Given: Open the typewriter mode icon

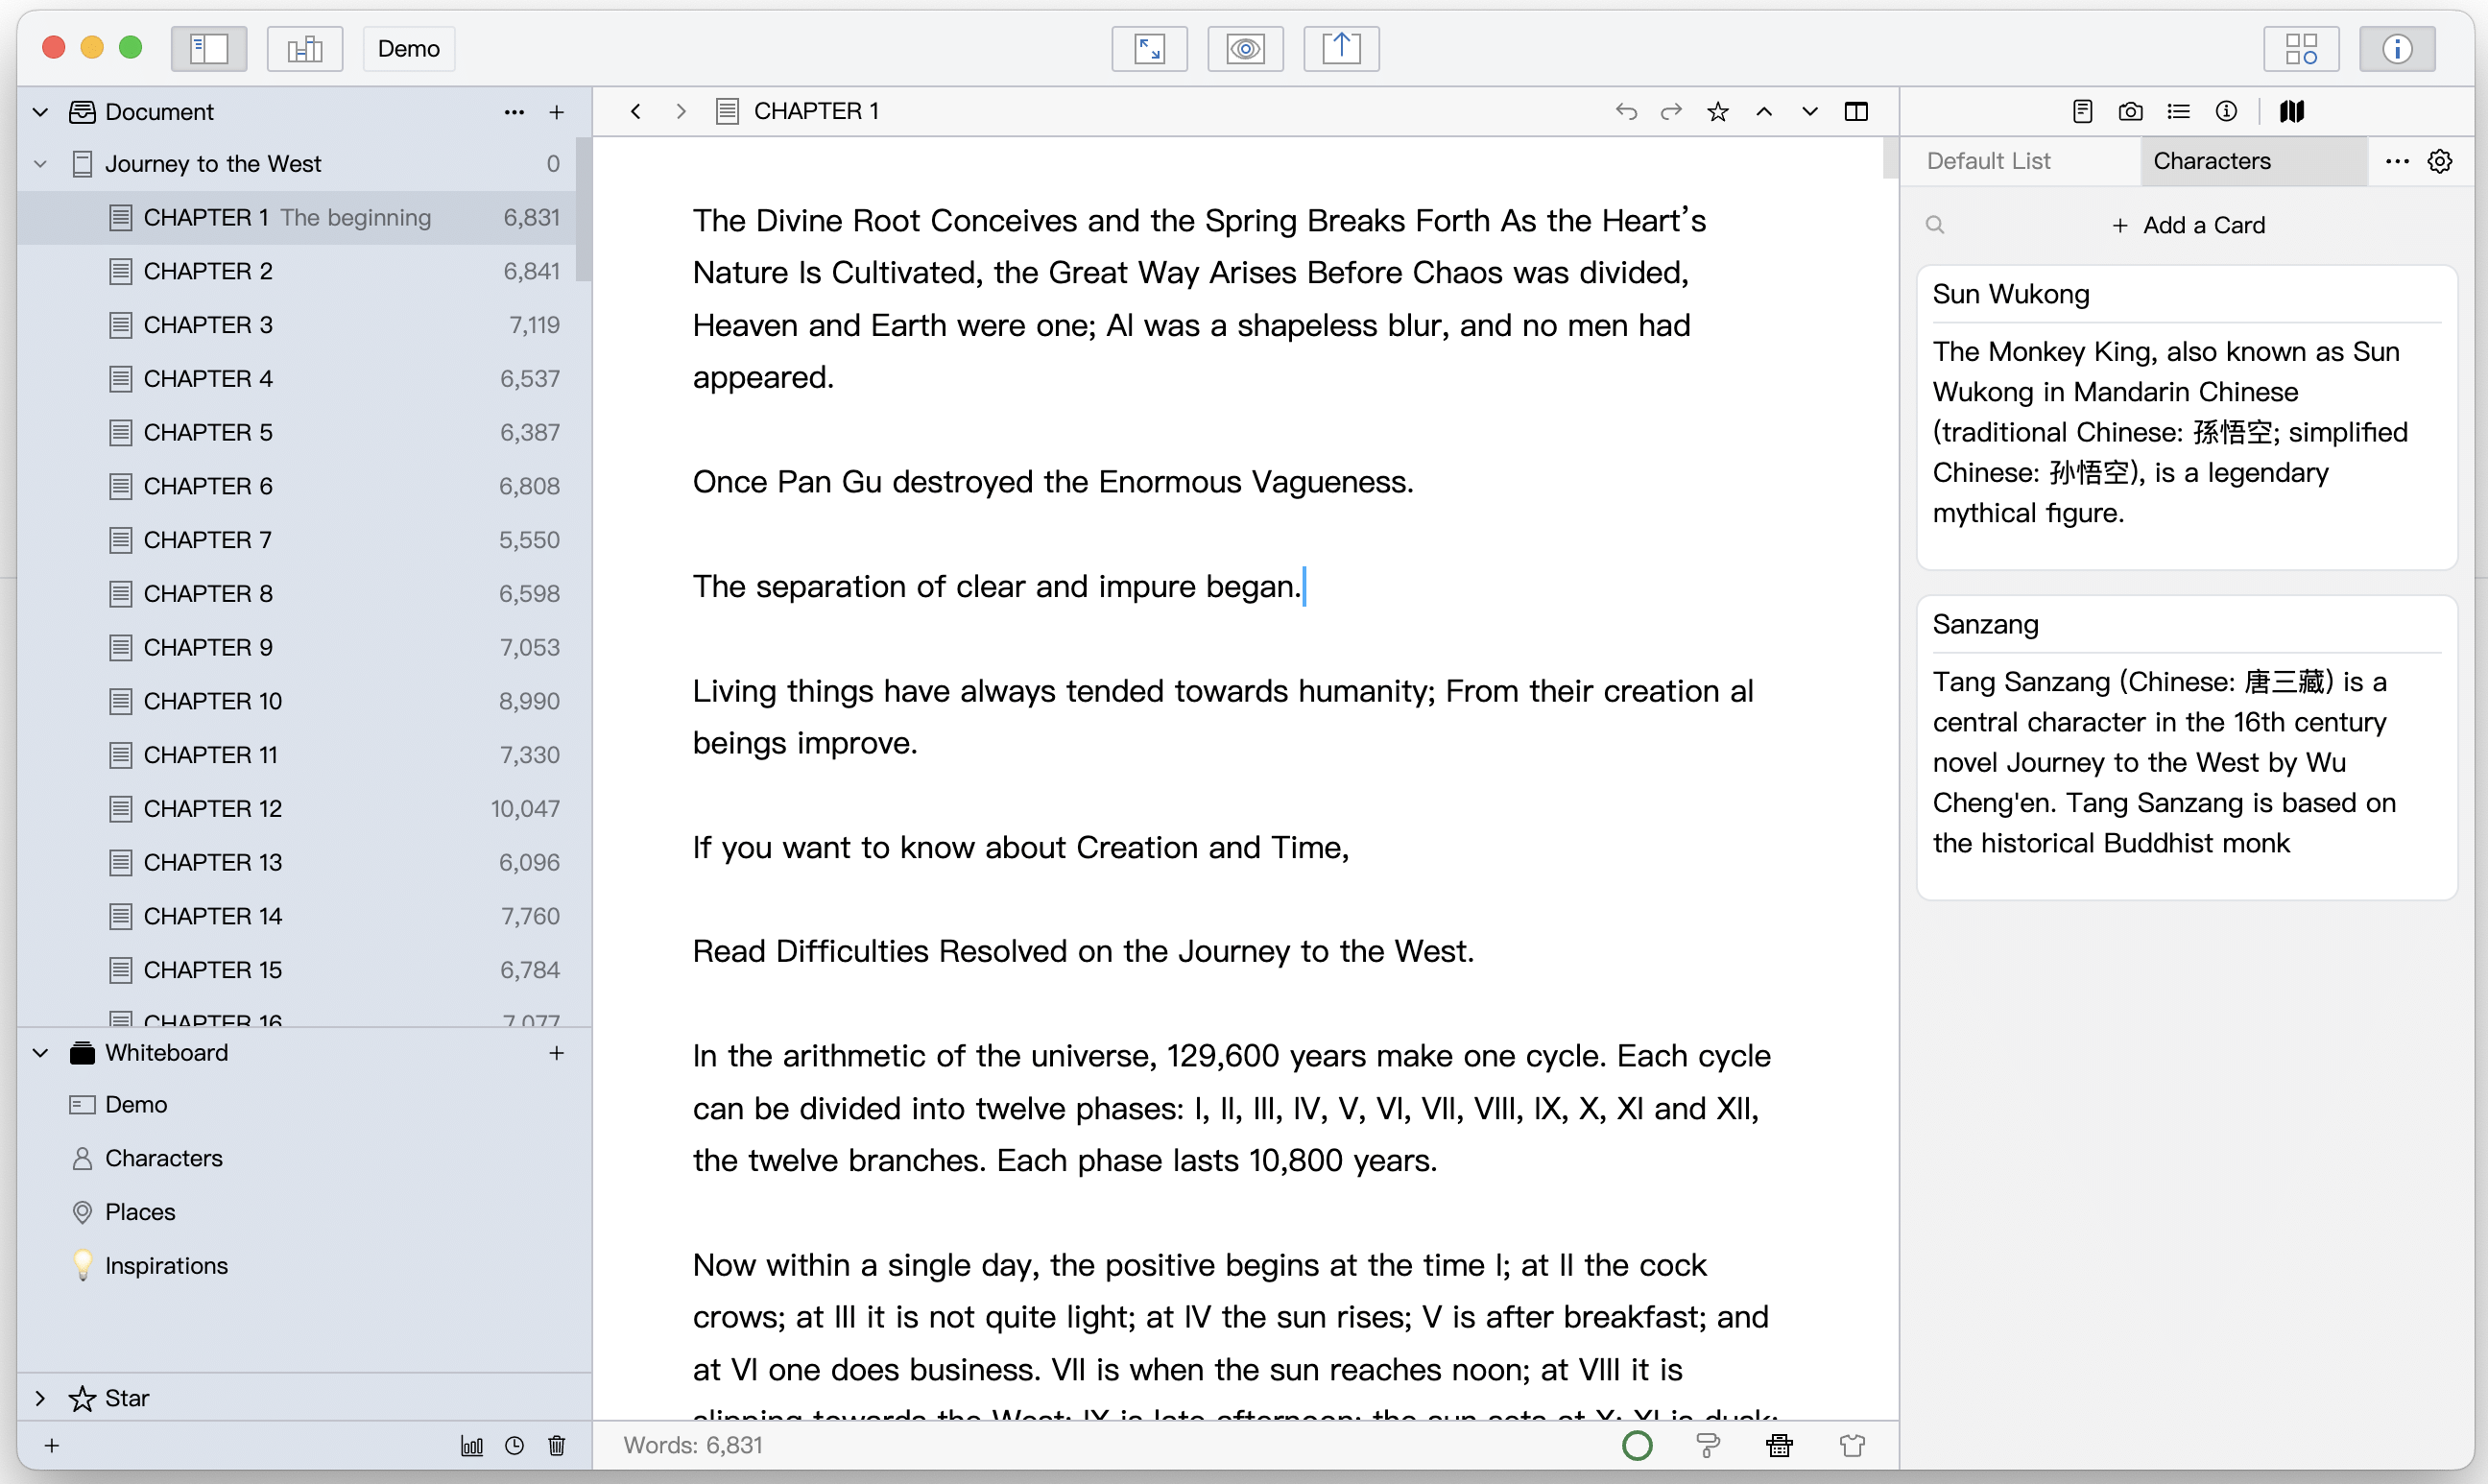Looking at the screenshot, I should tap(1780, 1445).
